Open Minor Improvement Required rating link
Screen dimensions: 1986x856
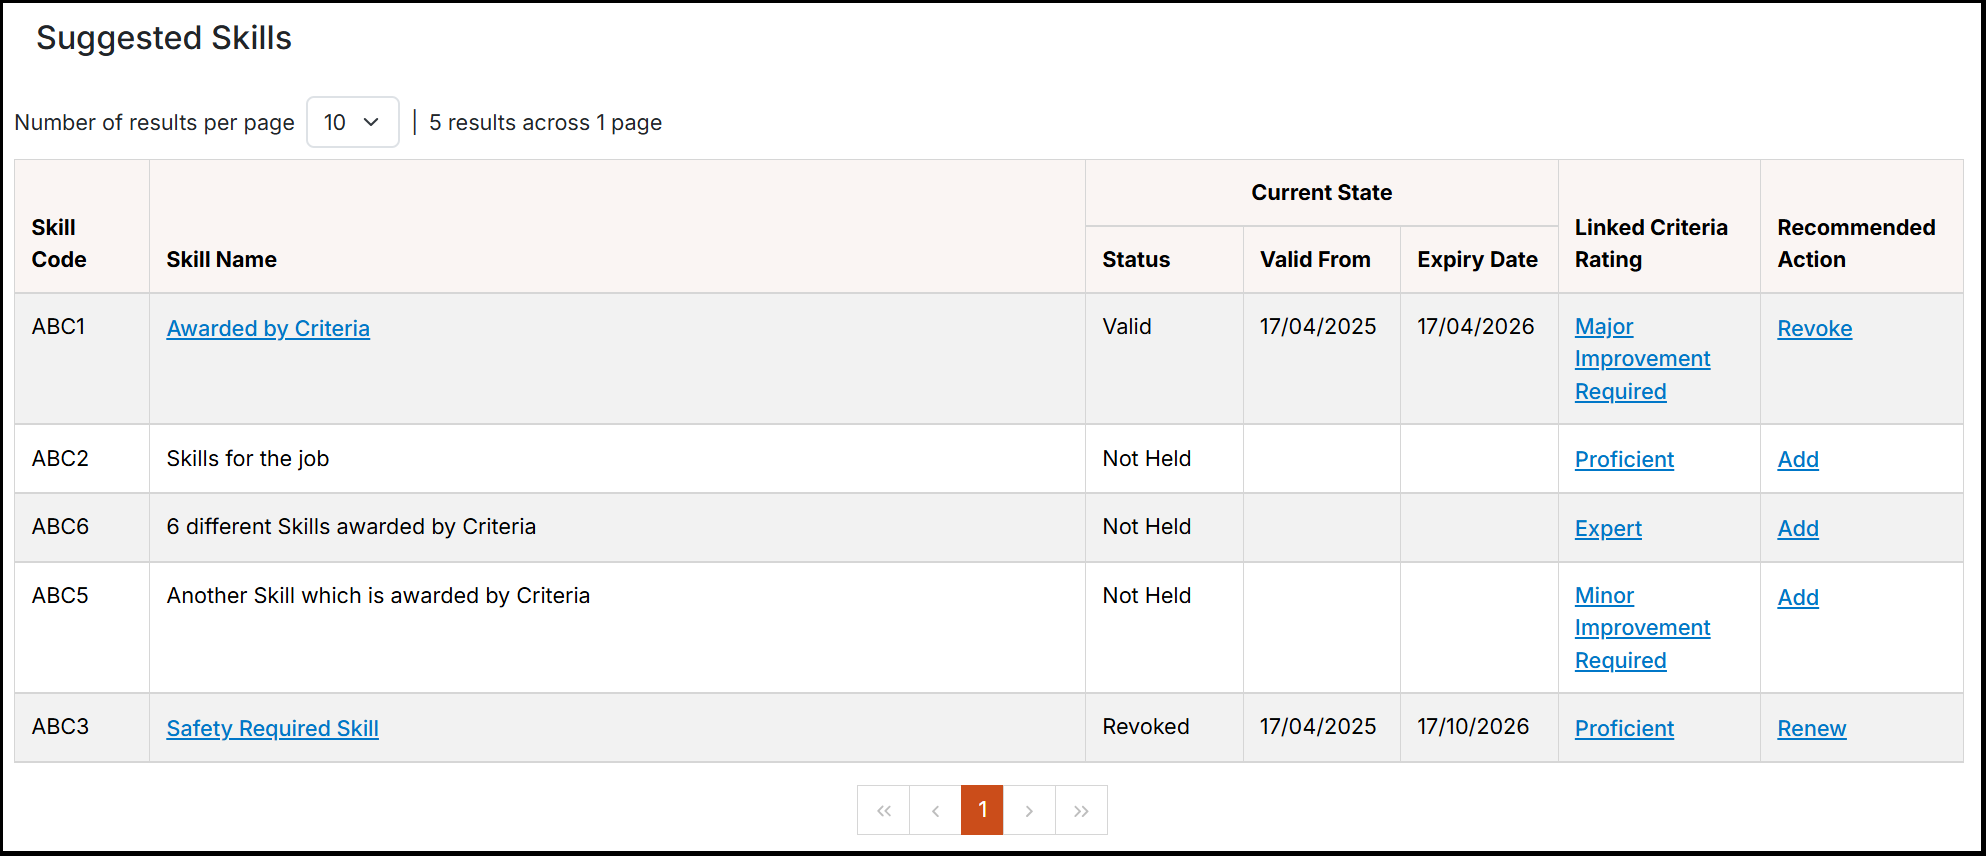click(1643, 628)
